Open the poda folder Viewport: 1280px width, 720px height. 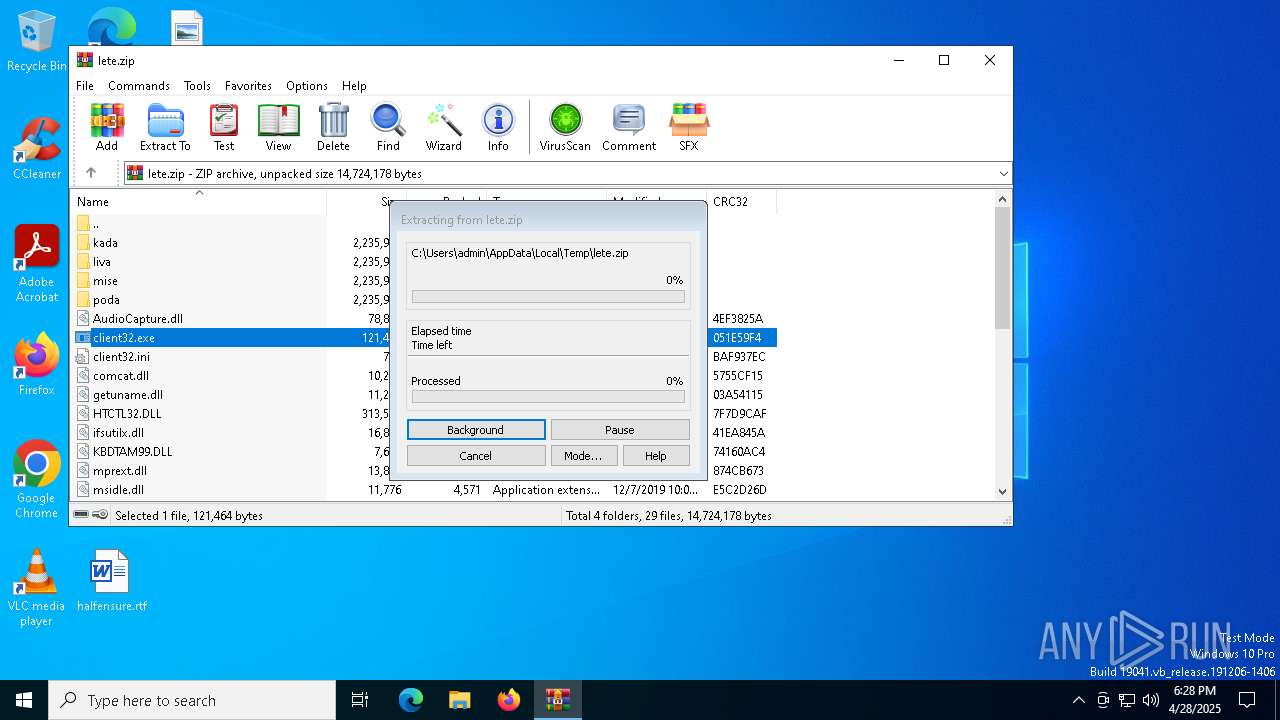[106, 300]
